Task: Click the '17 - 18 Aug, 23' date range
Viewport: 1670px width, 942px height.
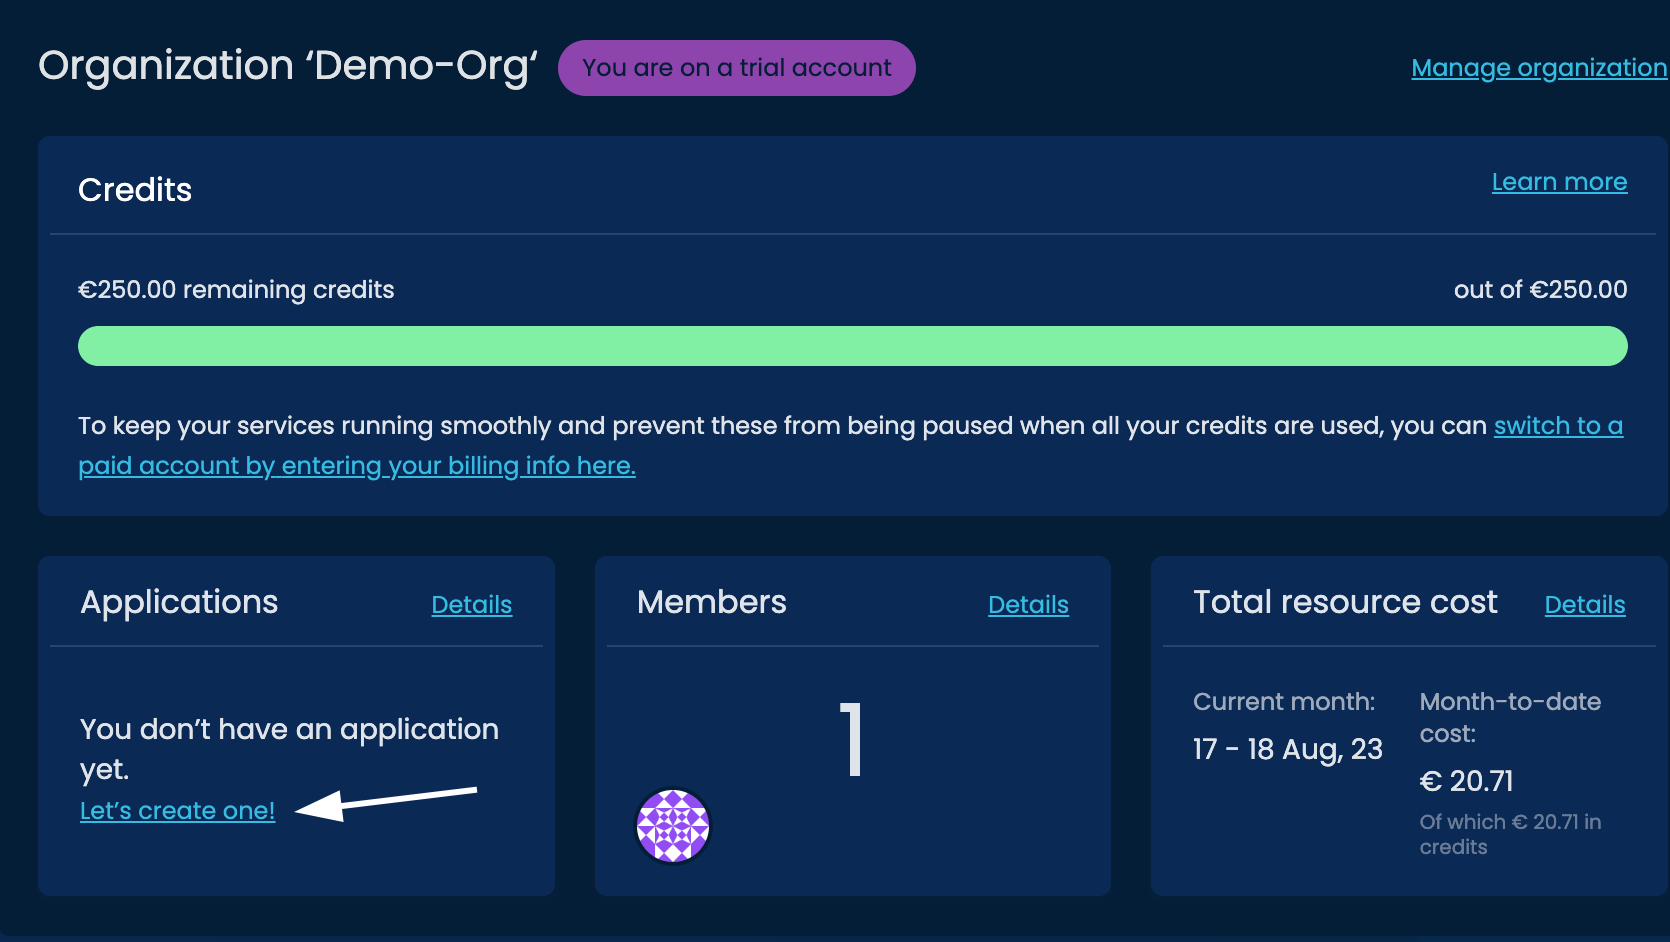Action: pos(1288,749)
